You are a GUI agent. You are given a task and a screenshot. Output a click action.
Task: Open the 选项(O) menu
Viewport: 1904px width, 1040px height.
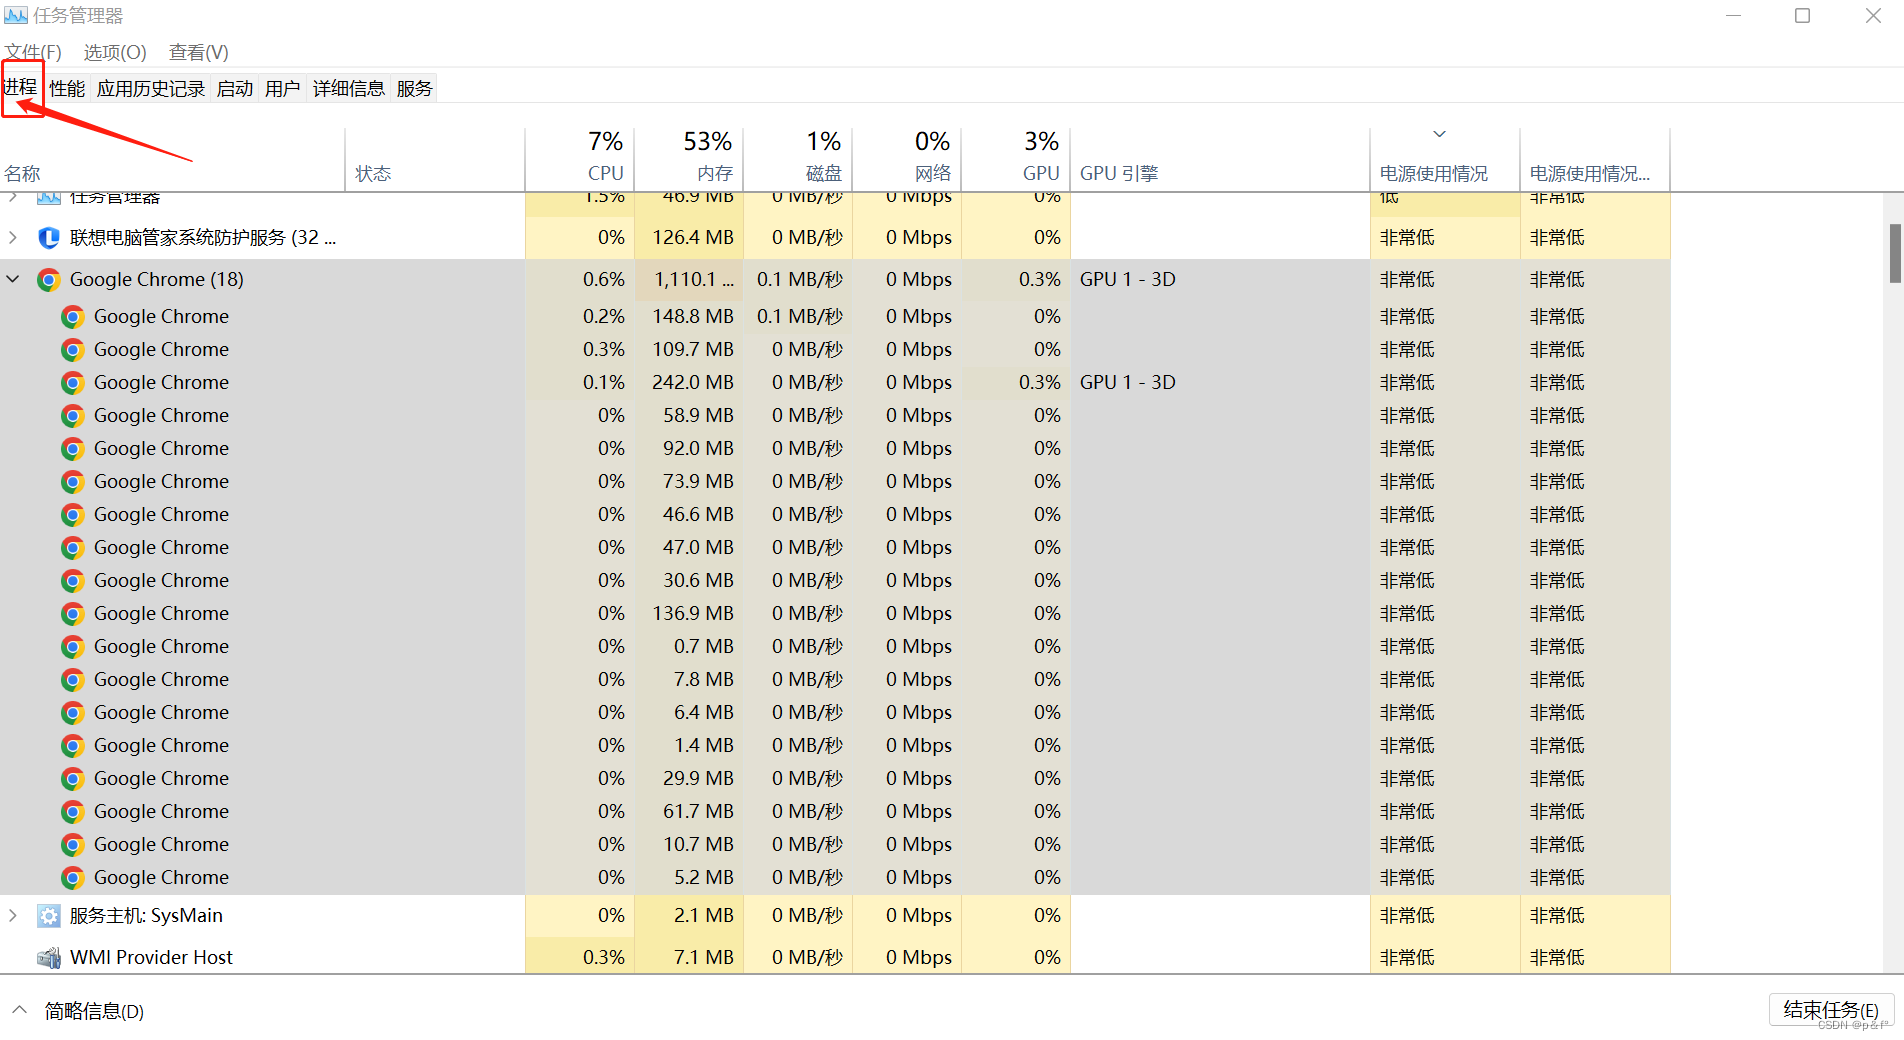(115, 52)
